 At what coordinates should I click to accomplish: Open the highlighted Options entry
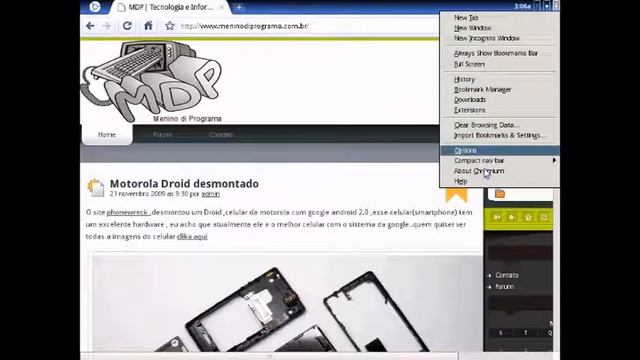pyautogui.click(x=500, y=150)
